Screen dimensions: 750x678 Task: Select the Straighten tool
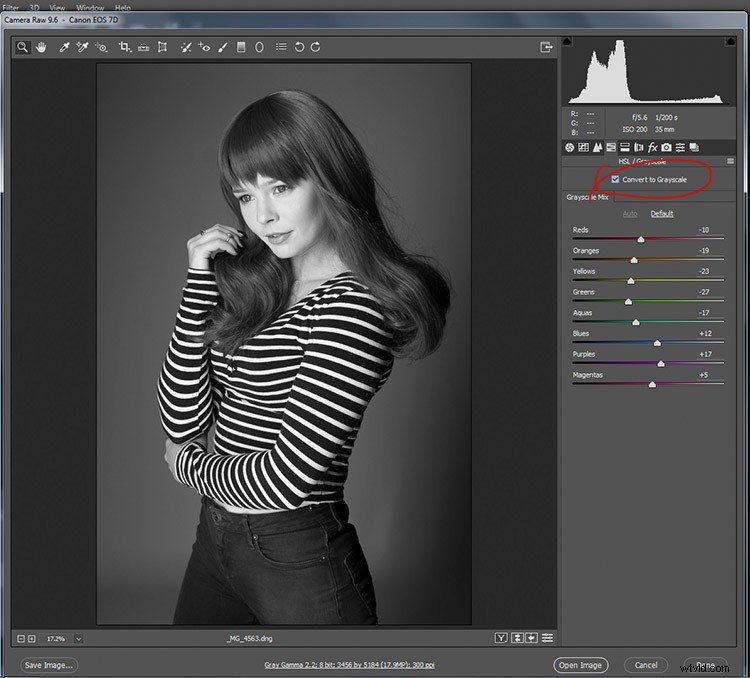(x=143, y=47)
